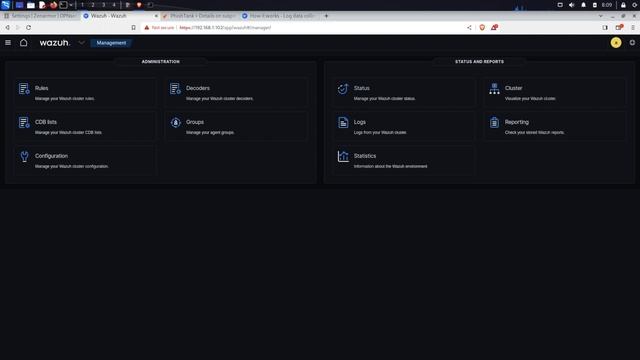Image resolution: width=640 pixels, height=360 pixels.
Task: Click the Configuration wrench icon
Action: 24,156
